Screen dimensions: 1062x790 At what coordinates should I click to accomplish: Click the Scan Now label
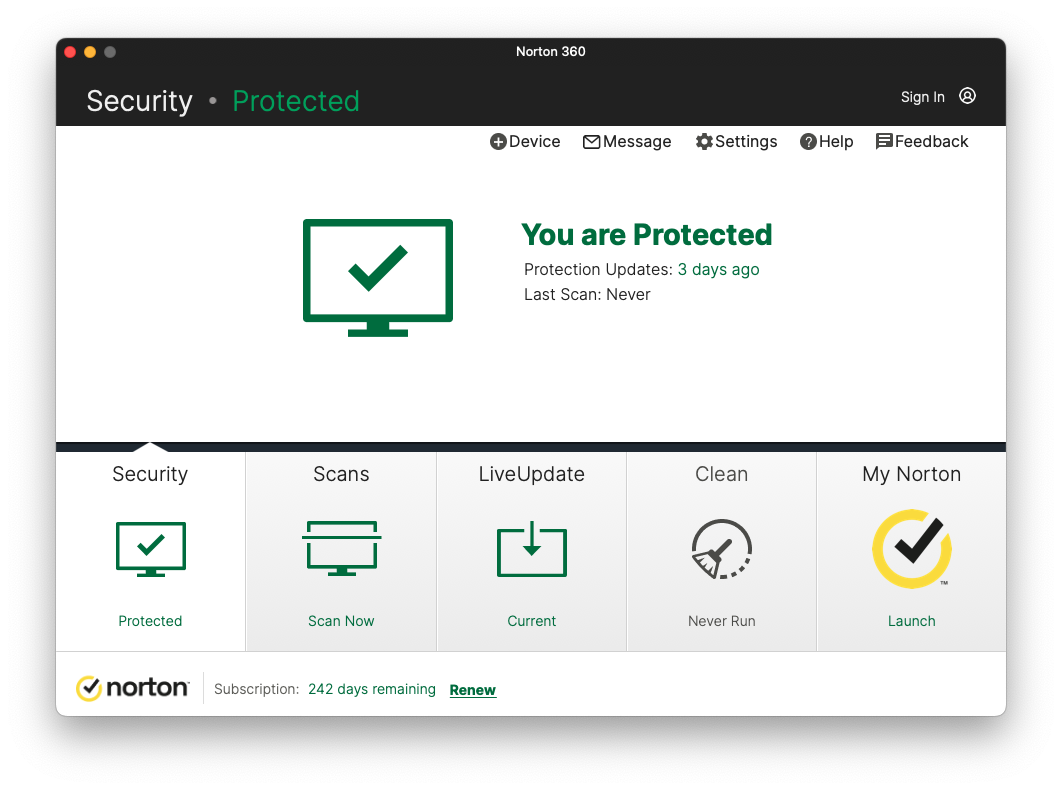coord(341,621)
